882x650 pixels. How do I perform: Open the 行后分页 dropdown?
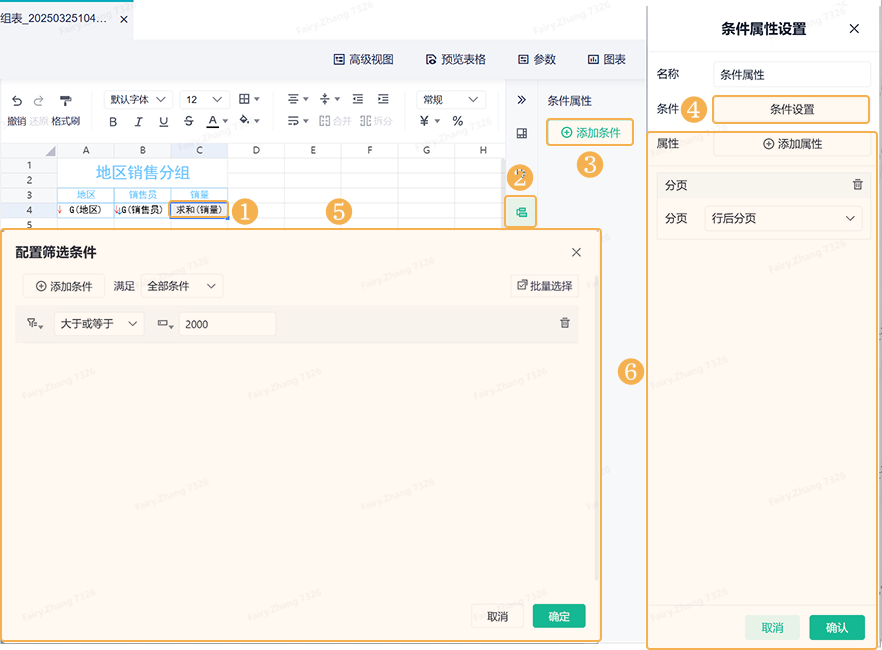point(784,218)
